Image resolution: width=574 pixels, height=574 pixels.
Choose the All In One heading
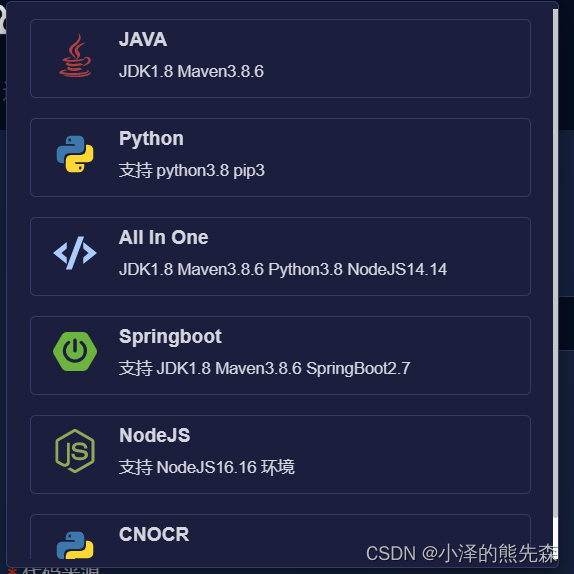164,238
